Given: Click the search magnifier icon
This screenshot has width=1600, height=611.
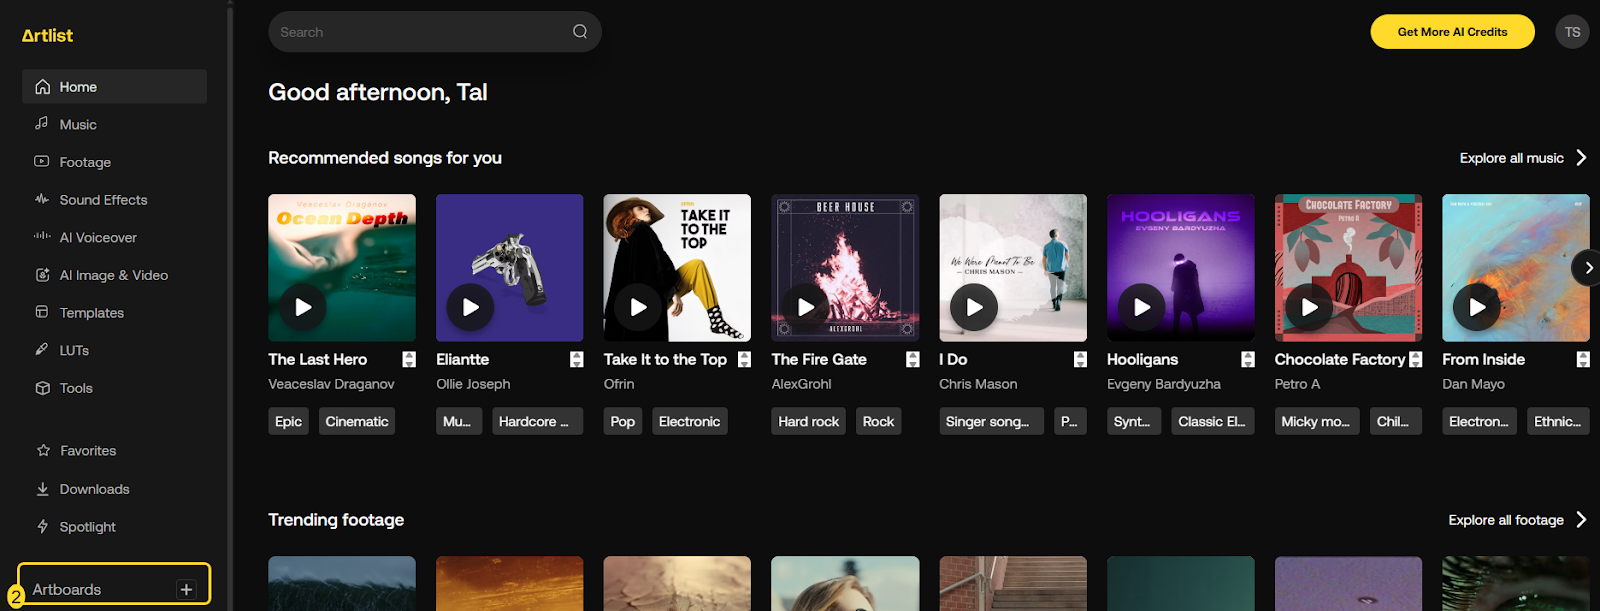Looking at the screenshot, I should click(x=580, y=32).
